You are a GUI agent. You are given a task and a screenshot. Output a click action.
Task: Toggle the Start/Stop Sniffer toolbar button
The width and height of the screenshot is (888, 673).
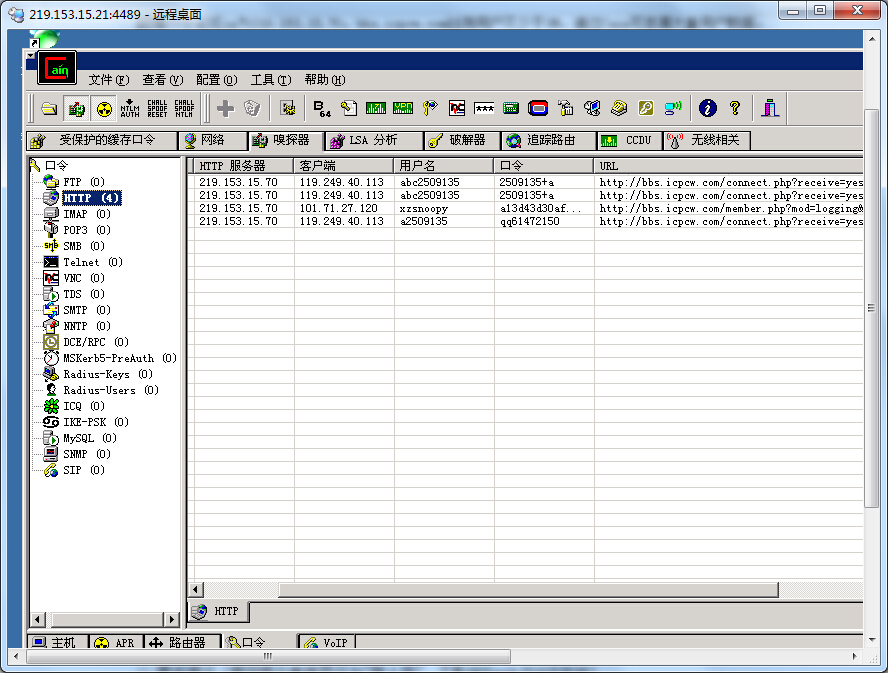(76, 108)
